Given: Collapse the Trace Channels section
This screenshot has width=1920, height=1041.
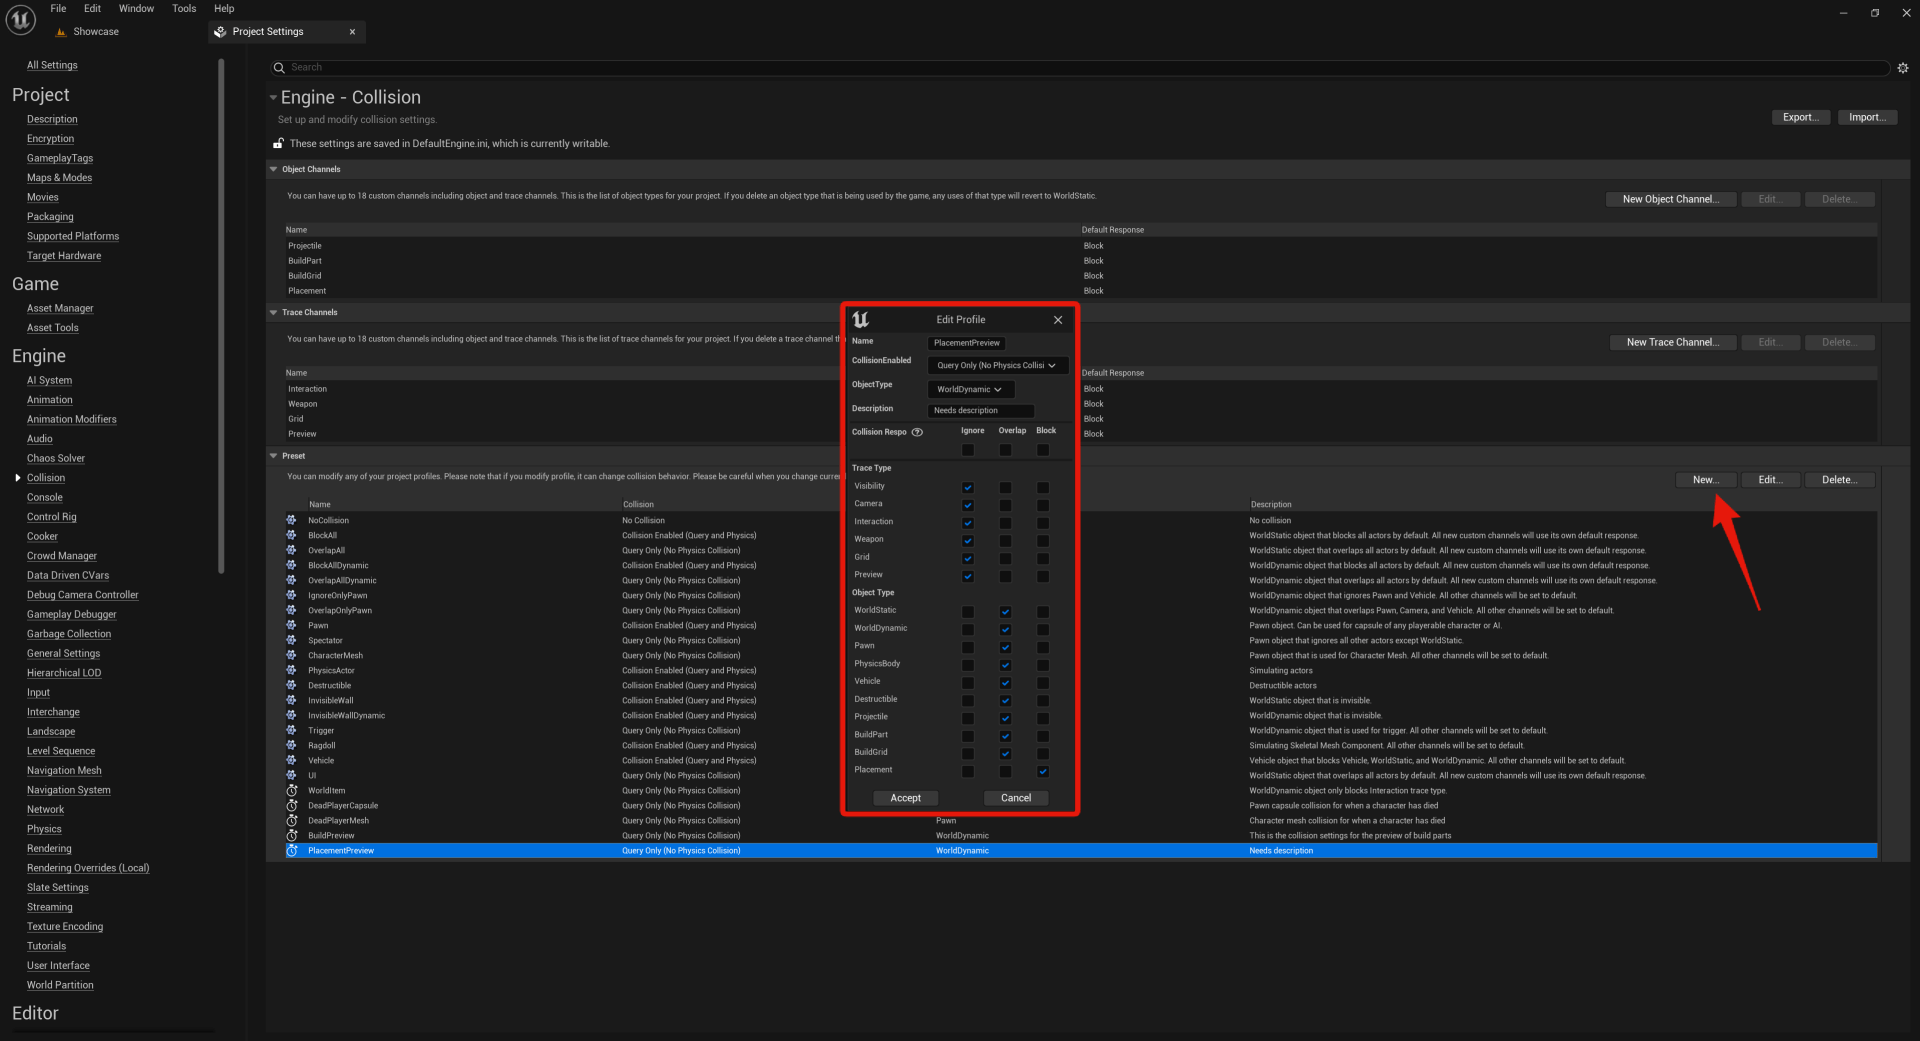Looking at the screenshot, I should coord(274,313).
